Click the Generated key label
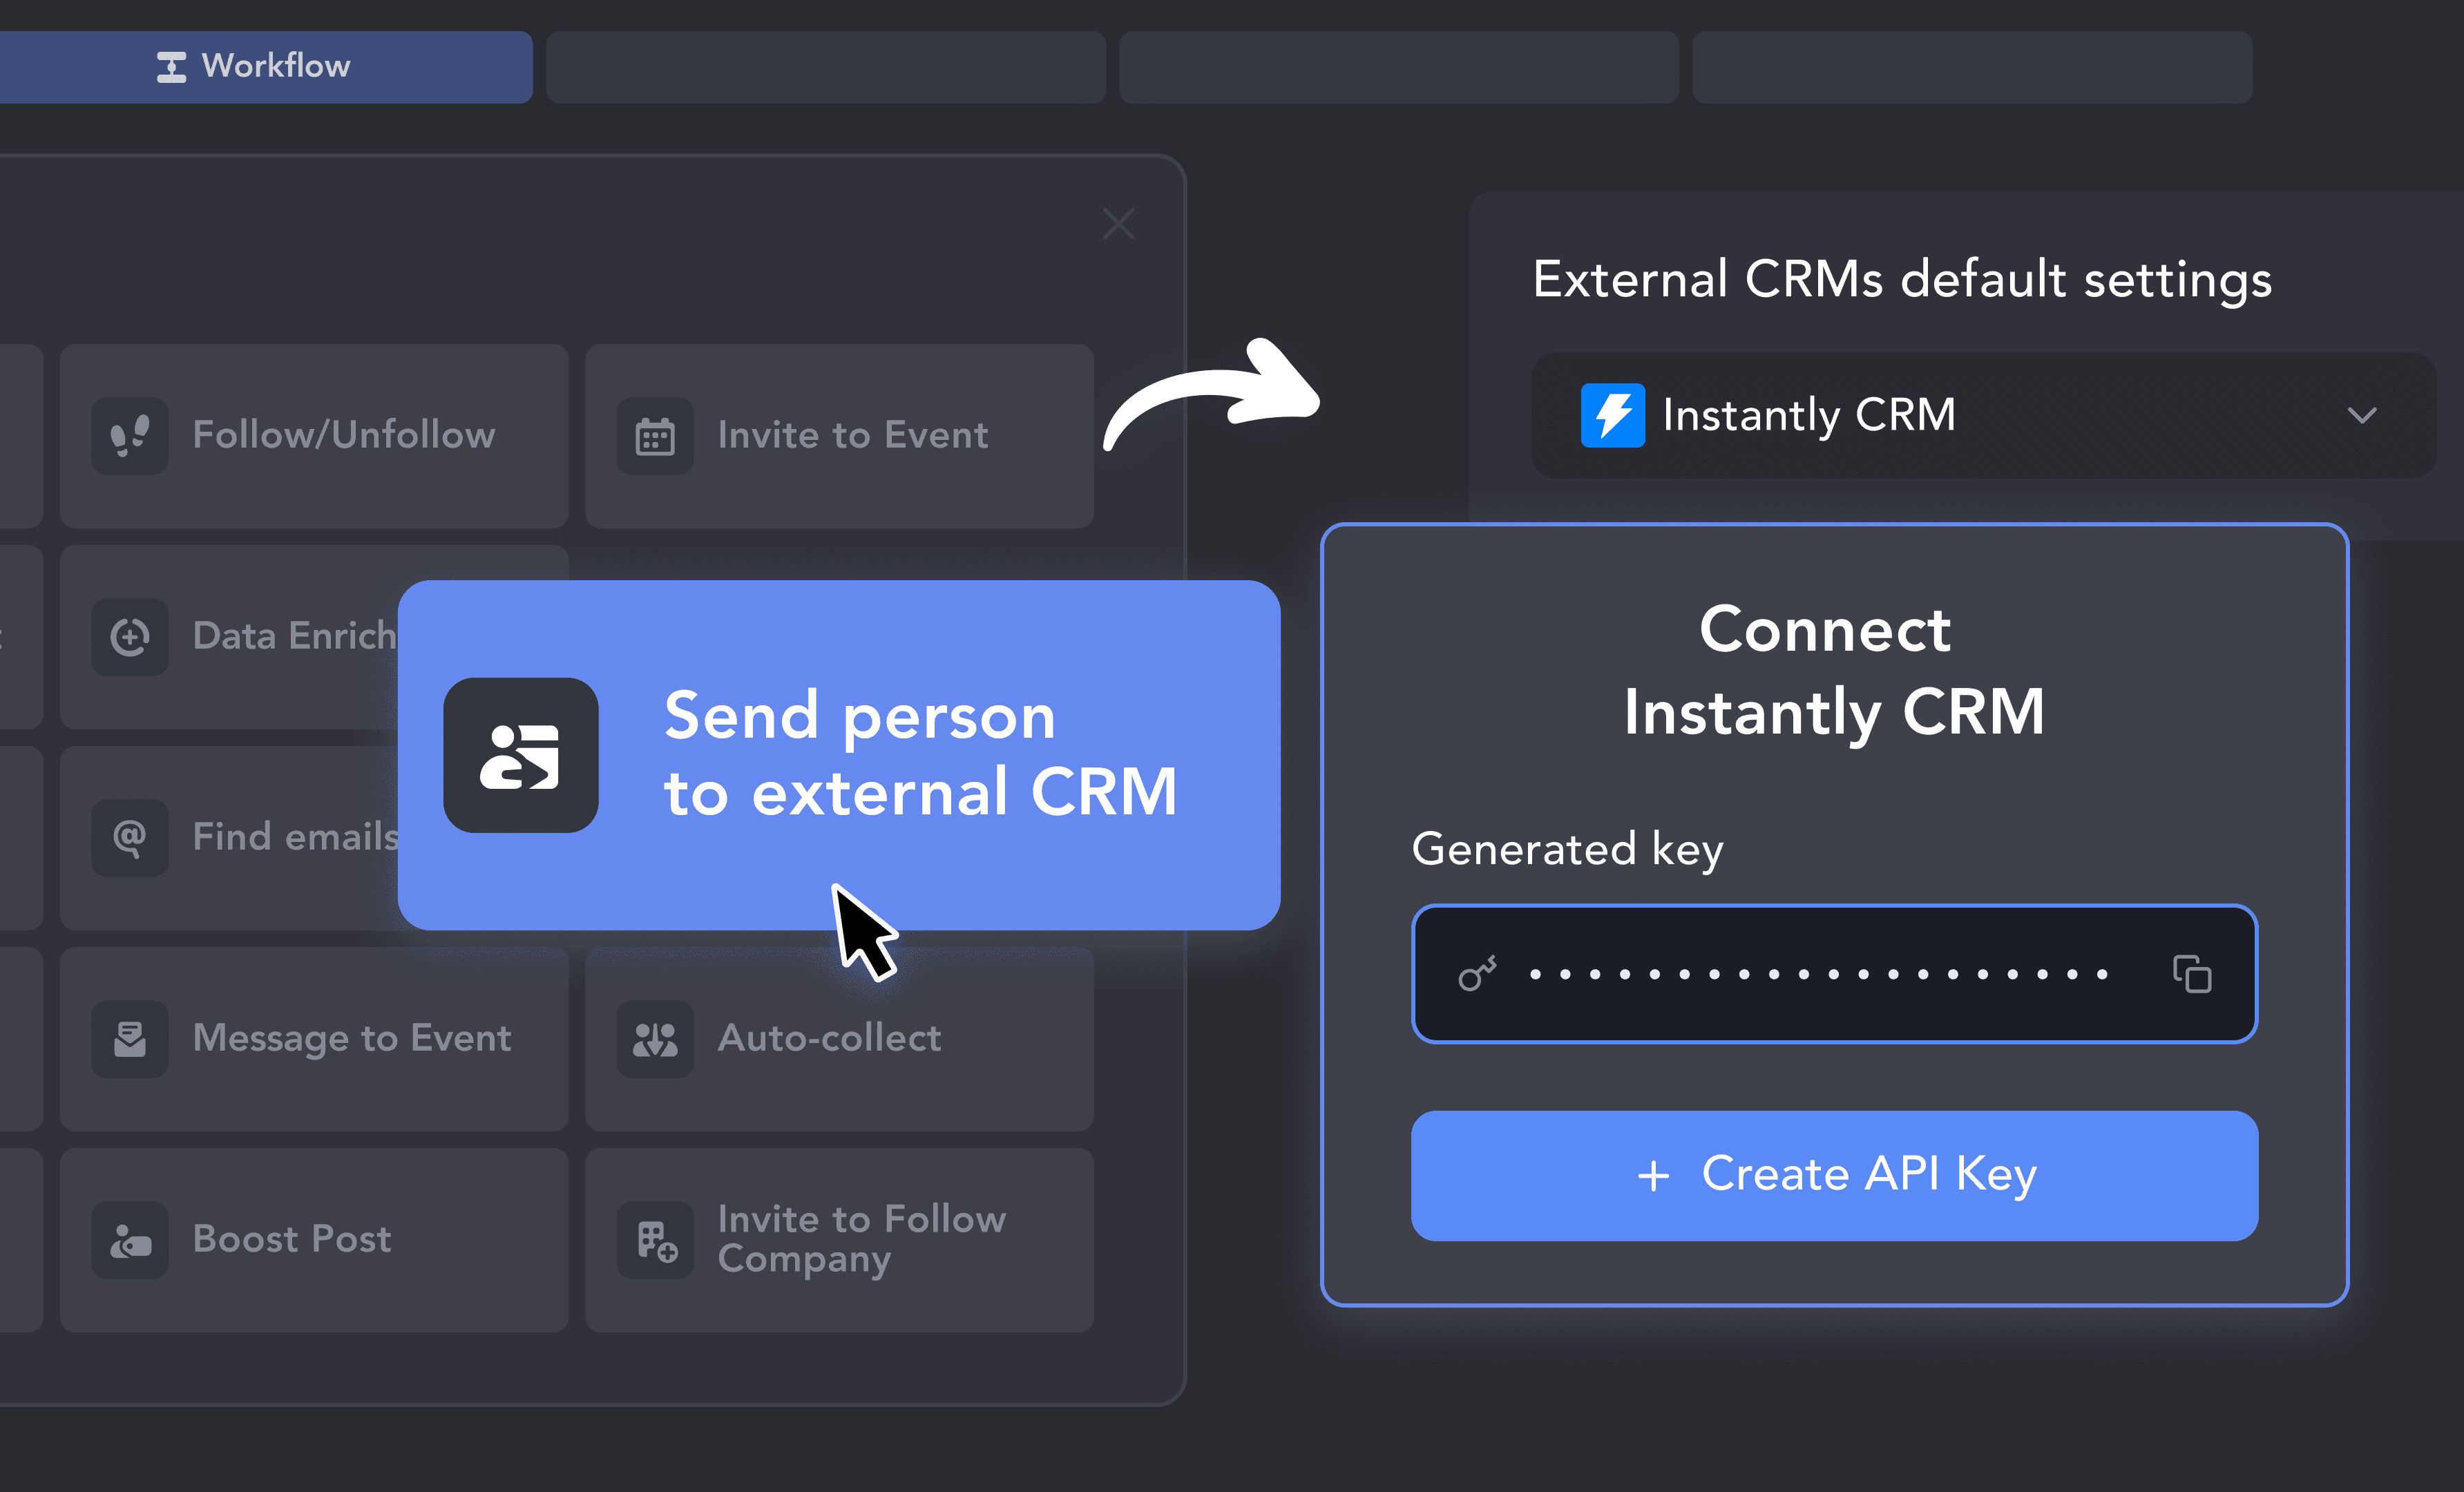This screenshot has width=2464, height=1492. [1567, 851]
